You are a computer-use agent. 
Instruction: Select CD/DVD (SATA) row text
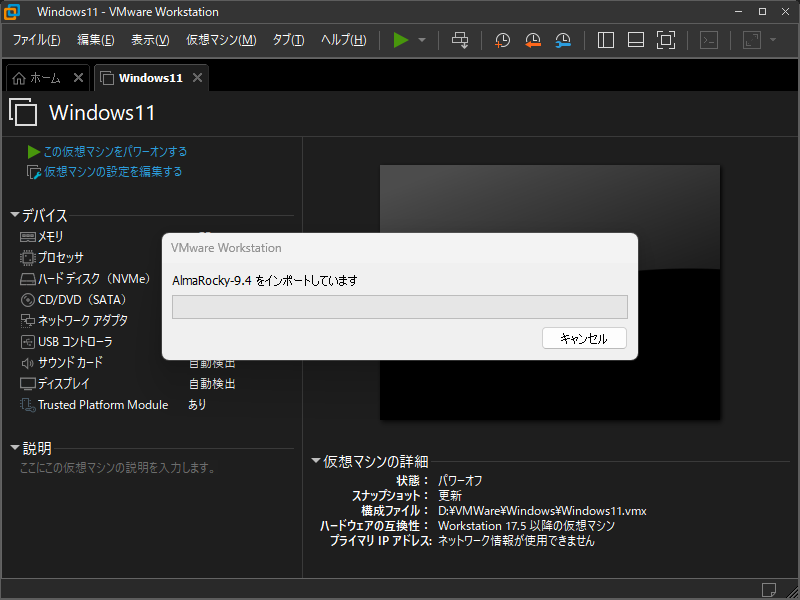click(x=82, y=299)
